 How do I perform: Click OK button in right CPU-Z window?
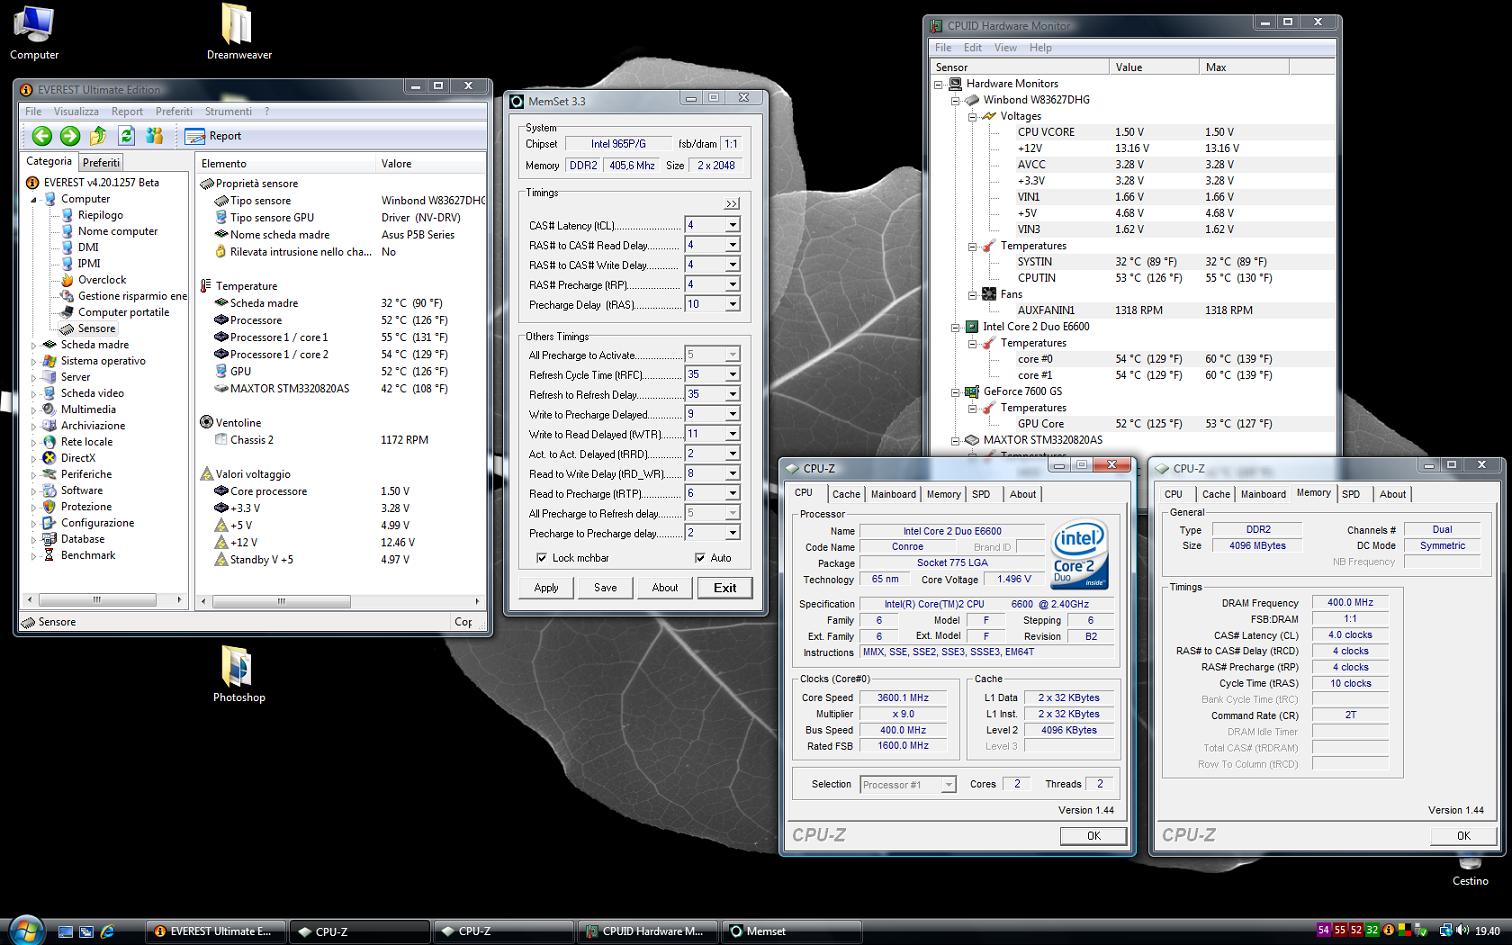coord(1463,836)
